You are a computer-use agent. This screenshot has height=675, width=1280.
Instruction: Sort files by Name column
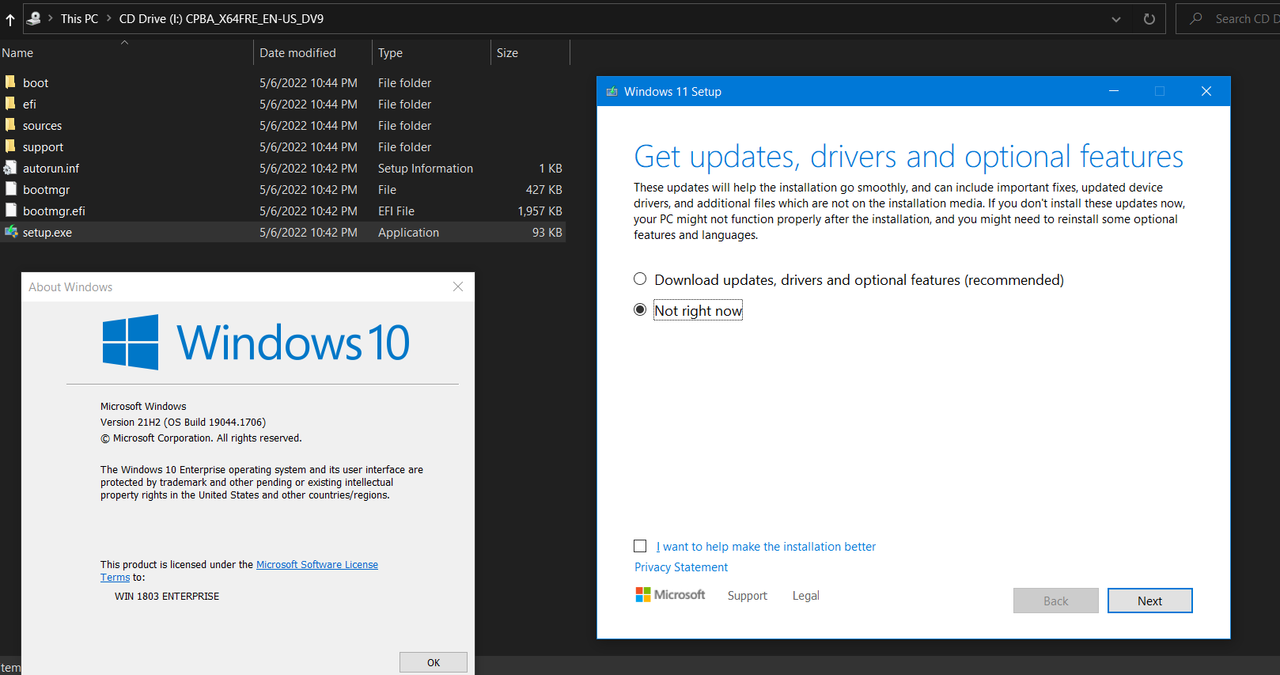(x=126, y=53)
